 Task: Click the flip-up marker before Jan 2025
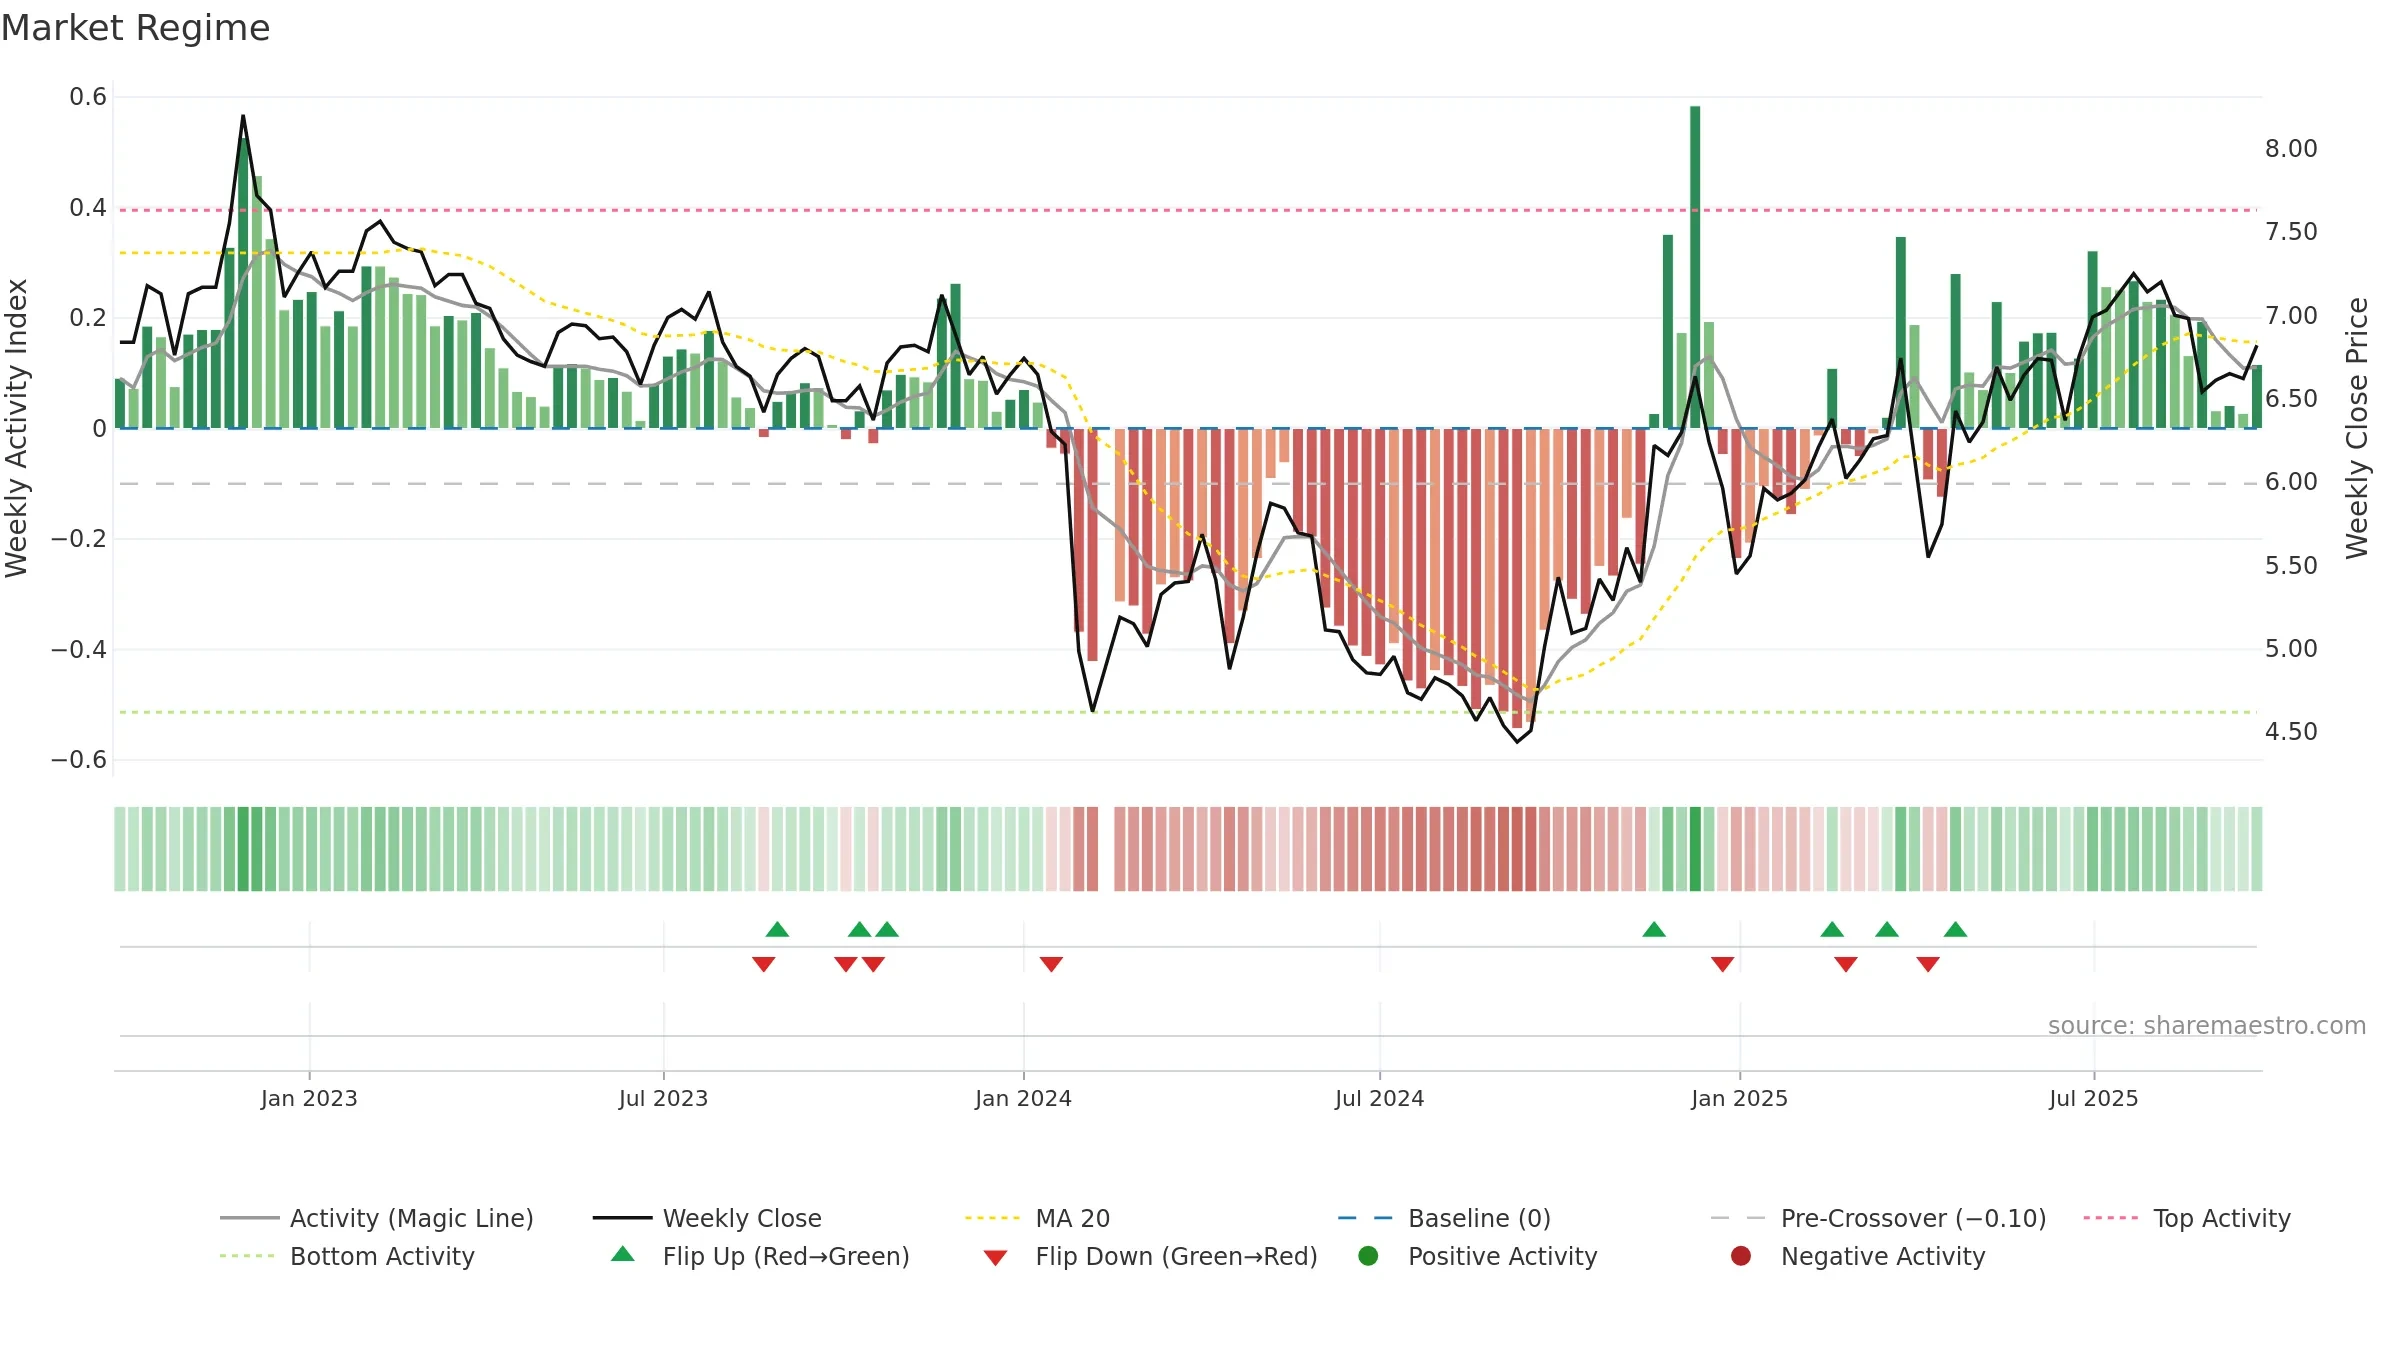(1654, 930)
